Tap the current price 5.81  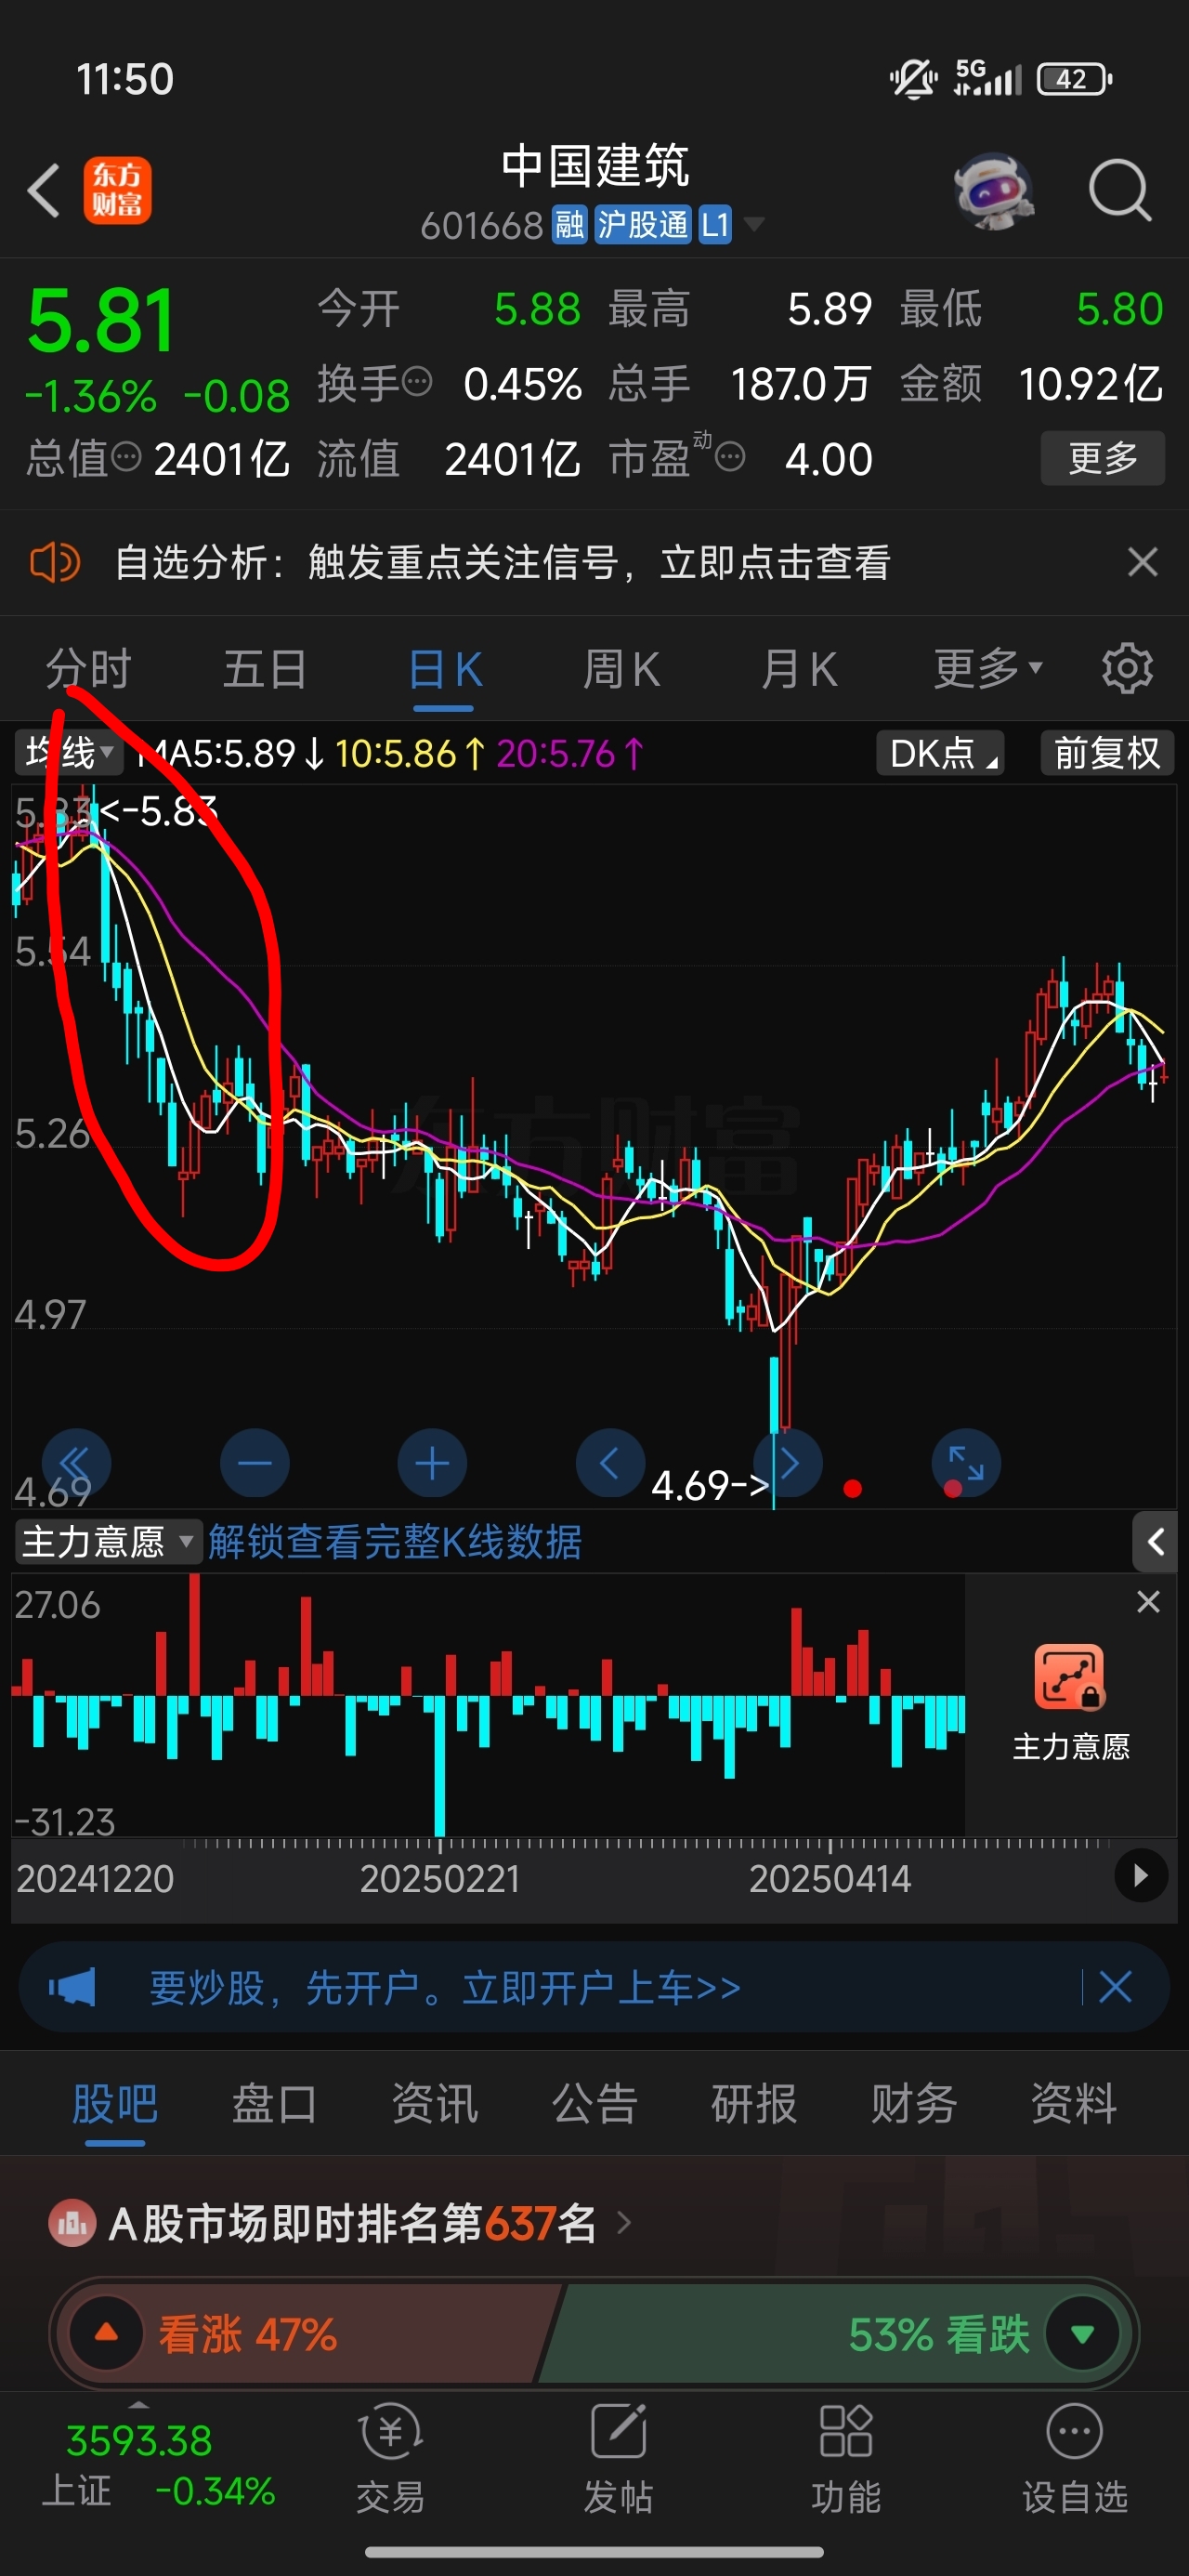click(x=101, y=321)
